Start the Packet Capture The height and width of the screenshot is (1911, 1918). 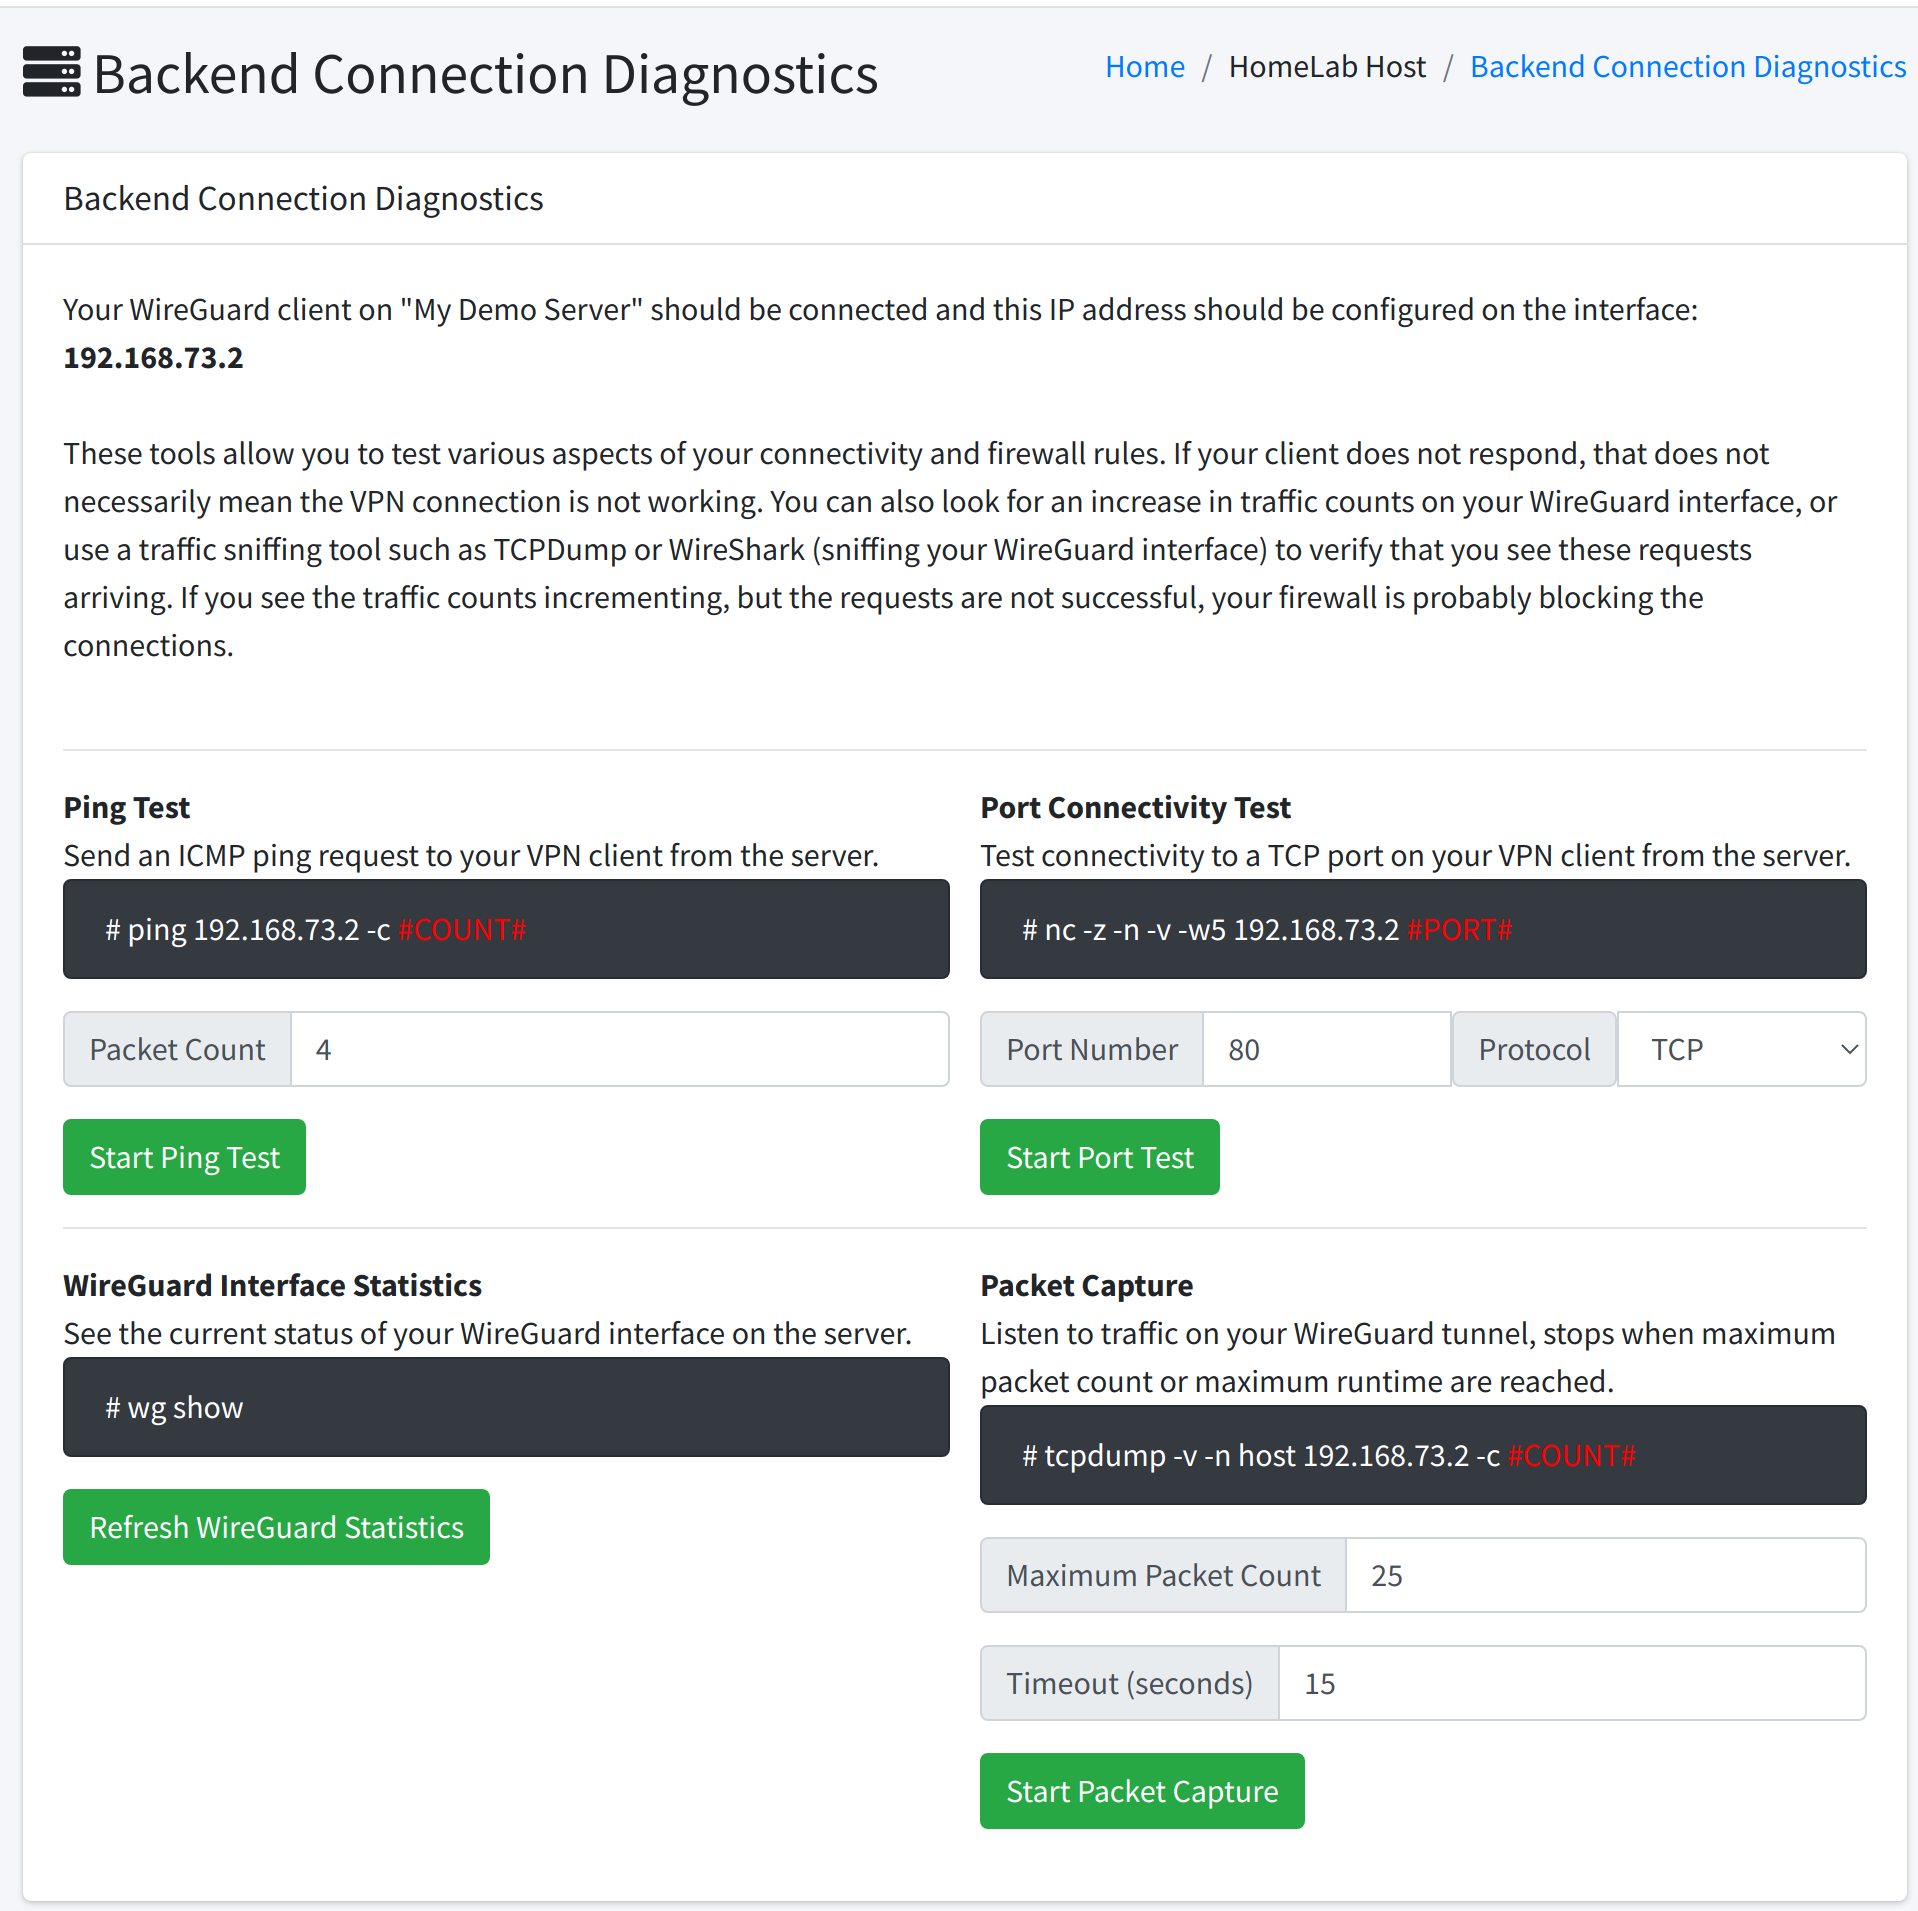1141,1791
